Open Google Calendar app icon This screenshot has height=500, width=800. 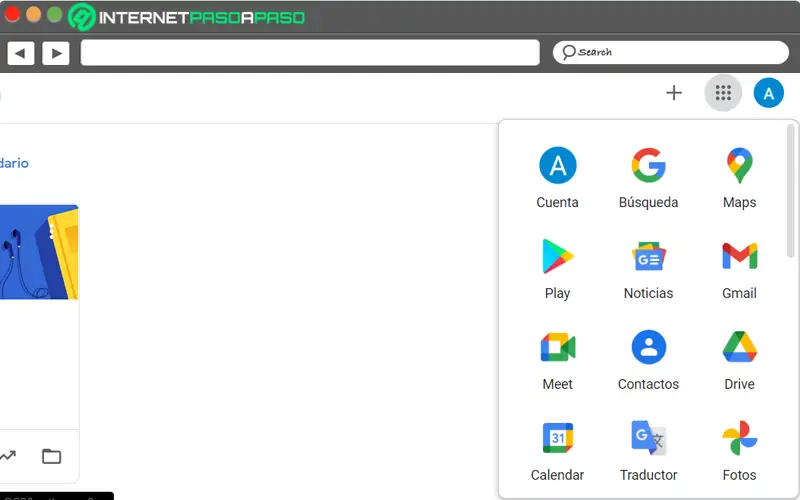point(557,438)
